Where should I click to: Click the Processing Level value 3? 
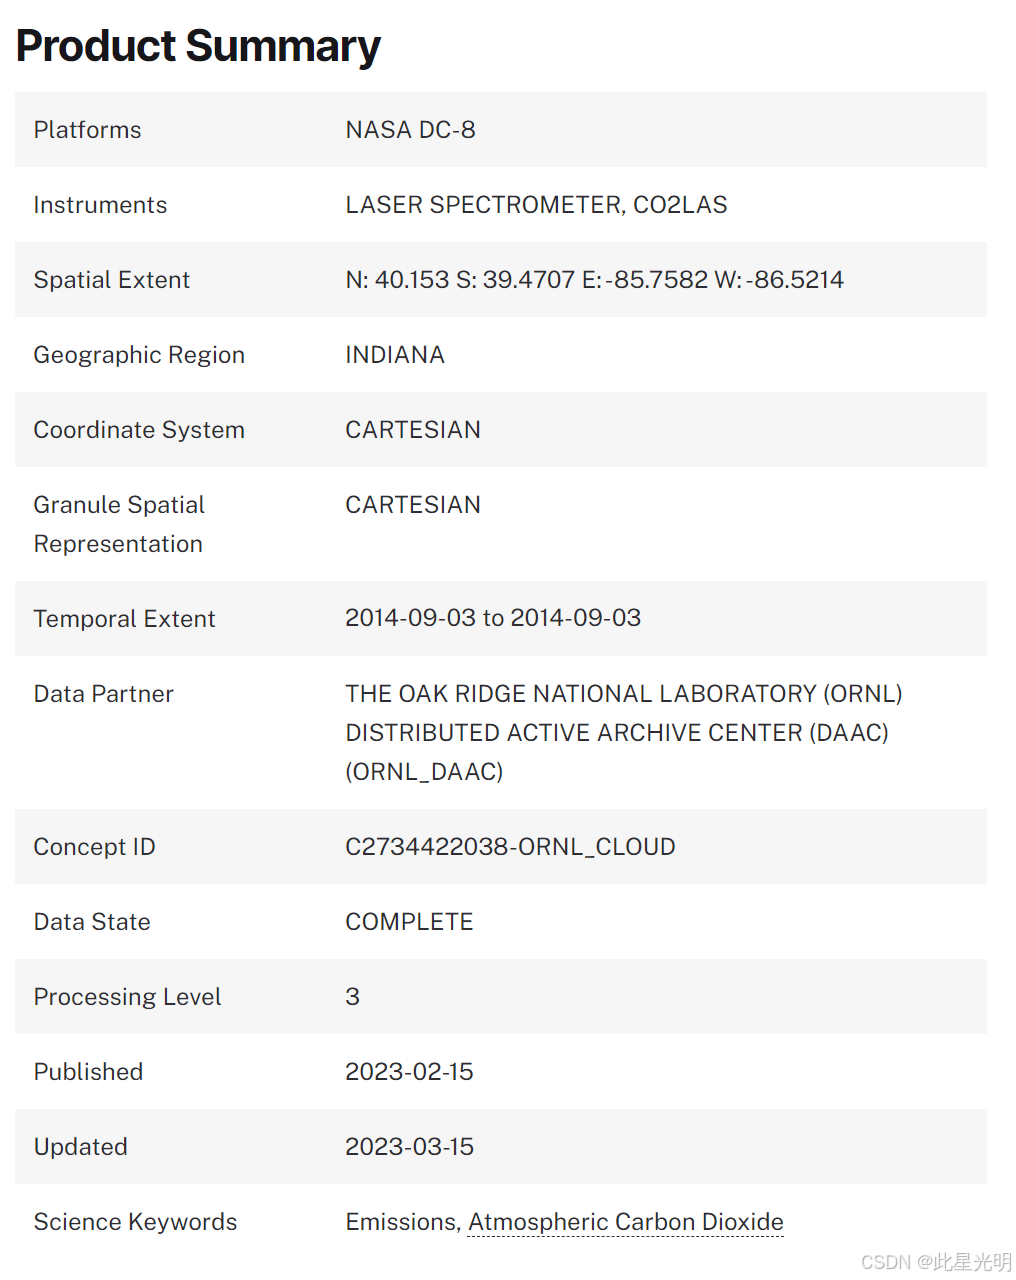[x=352, y=997]
